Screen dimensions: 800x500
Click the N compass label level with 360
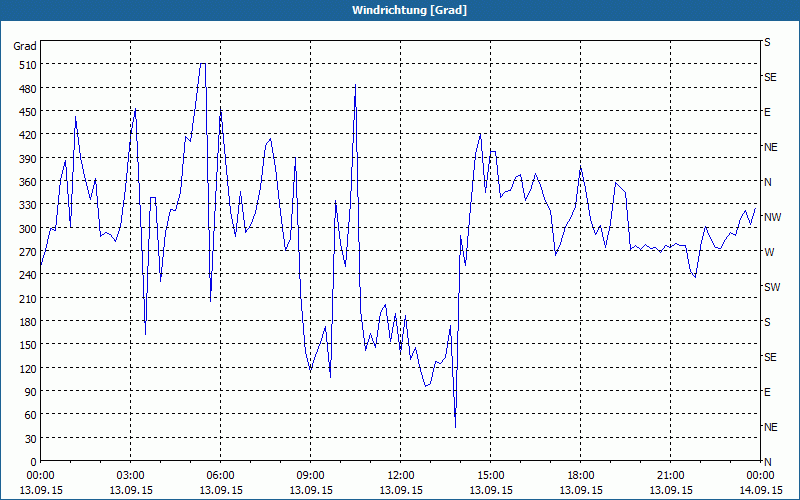coord(767,182)
